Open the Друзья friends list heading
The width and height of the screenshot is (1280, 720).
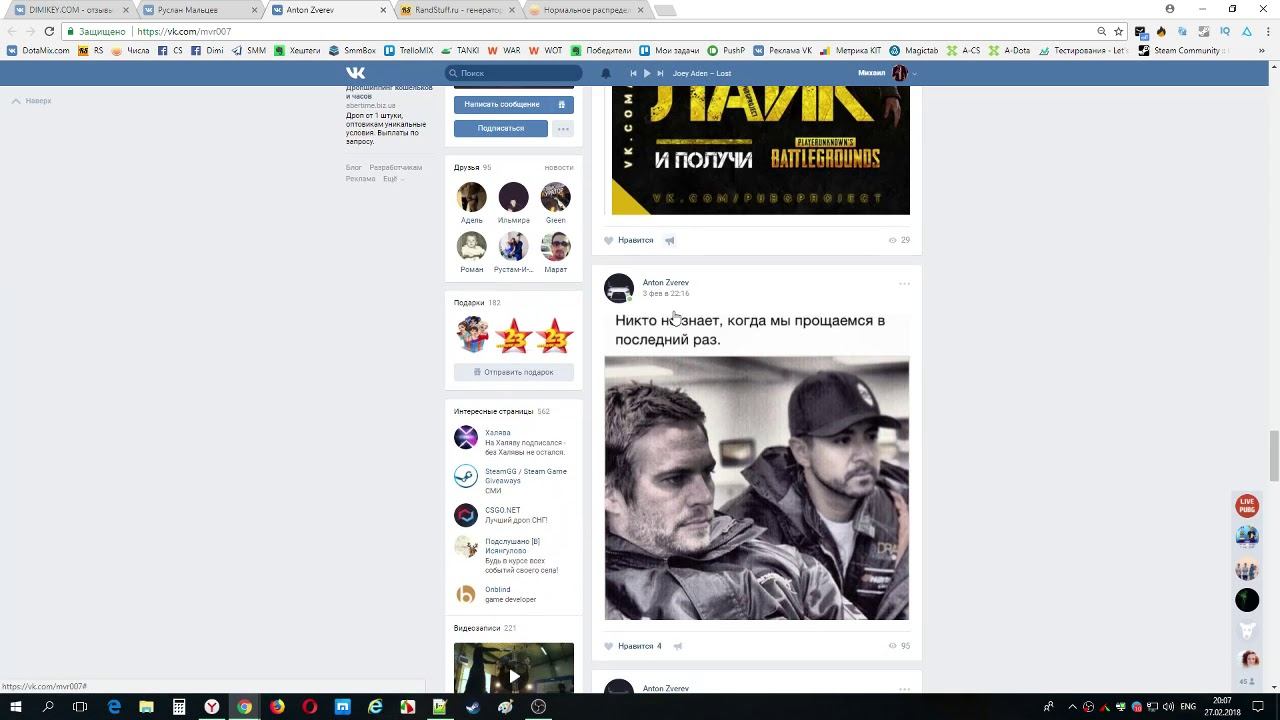coord(466,167)
